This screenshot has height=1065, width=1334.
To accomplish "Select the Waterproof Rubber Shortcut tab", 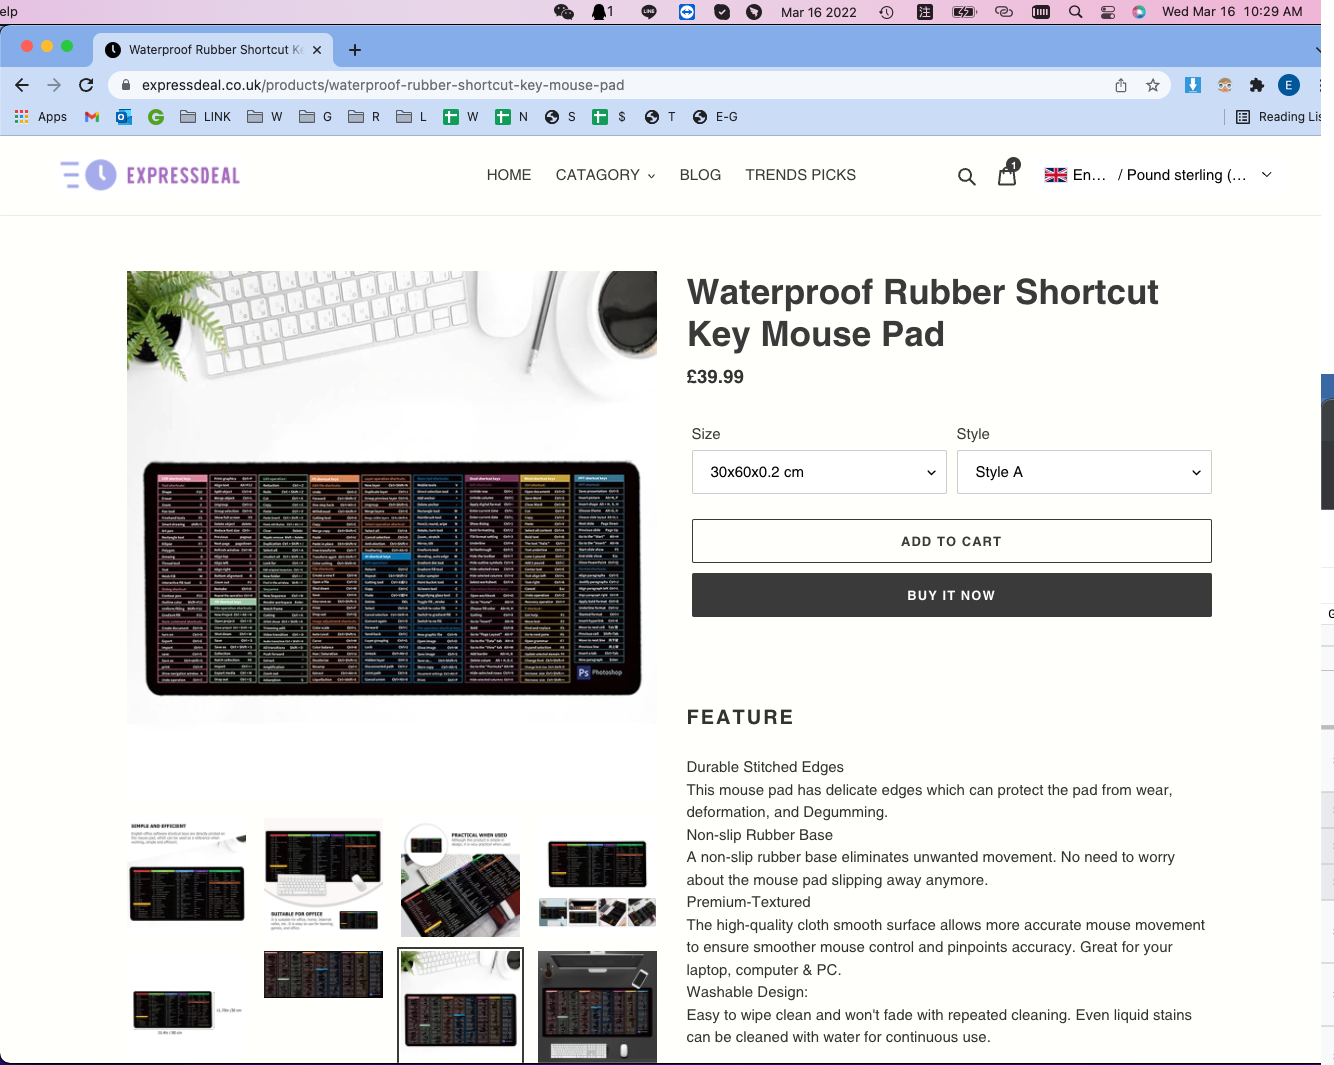I will (x=214, y=49).
